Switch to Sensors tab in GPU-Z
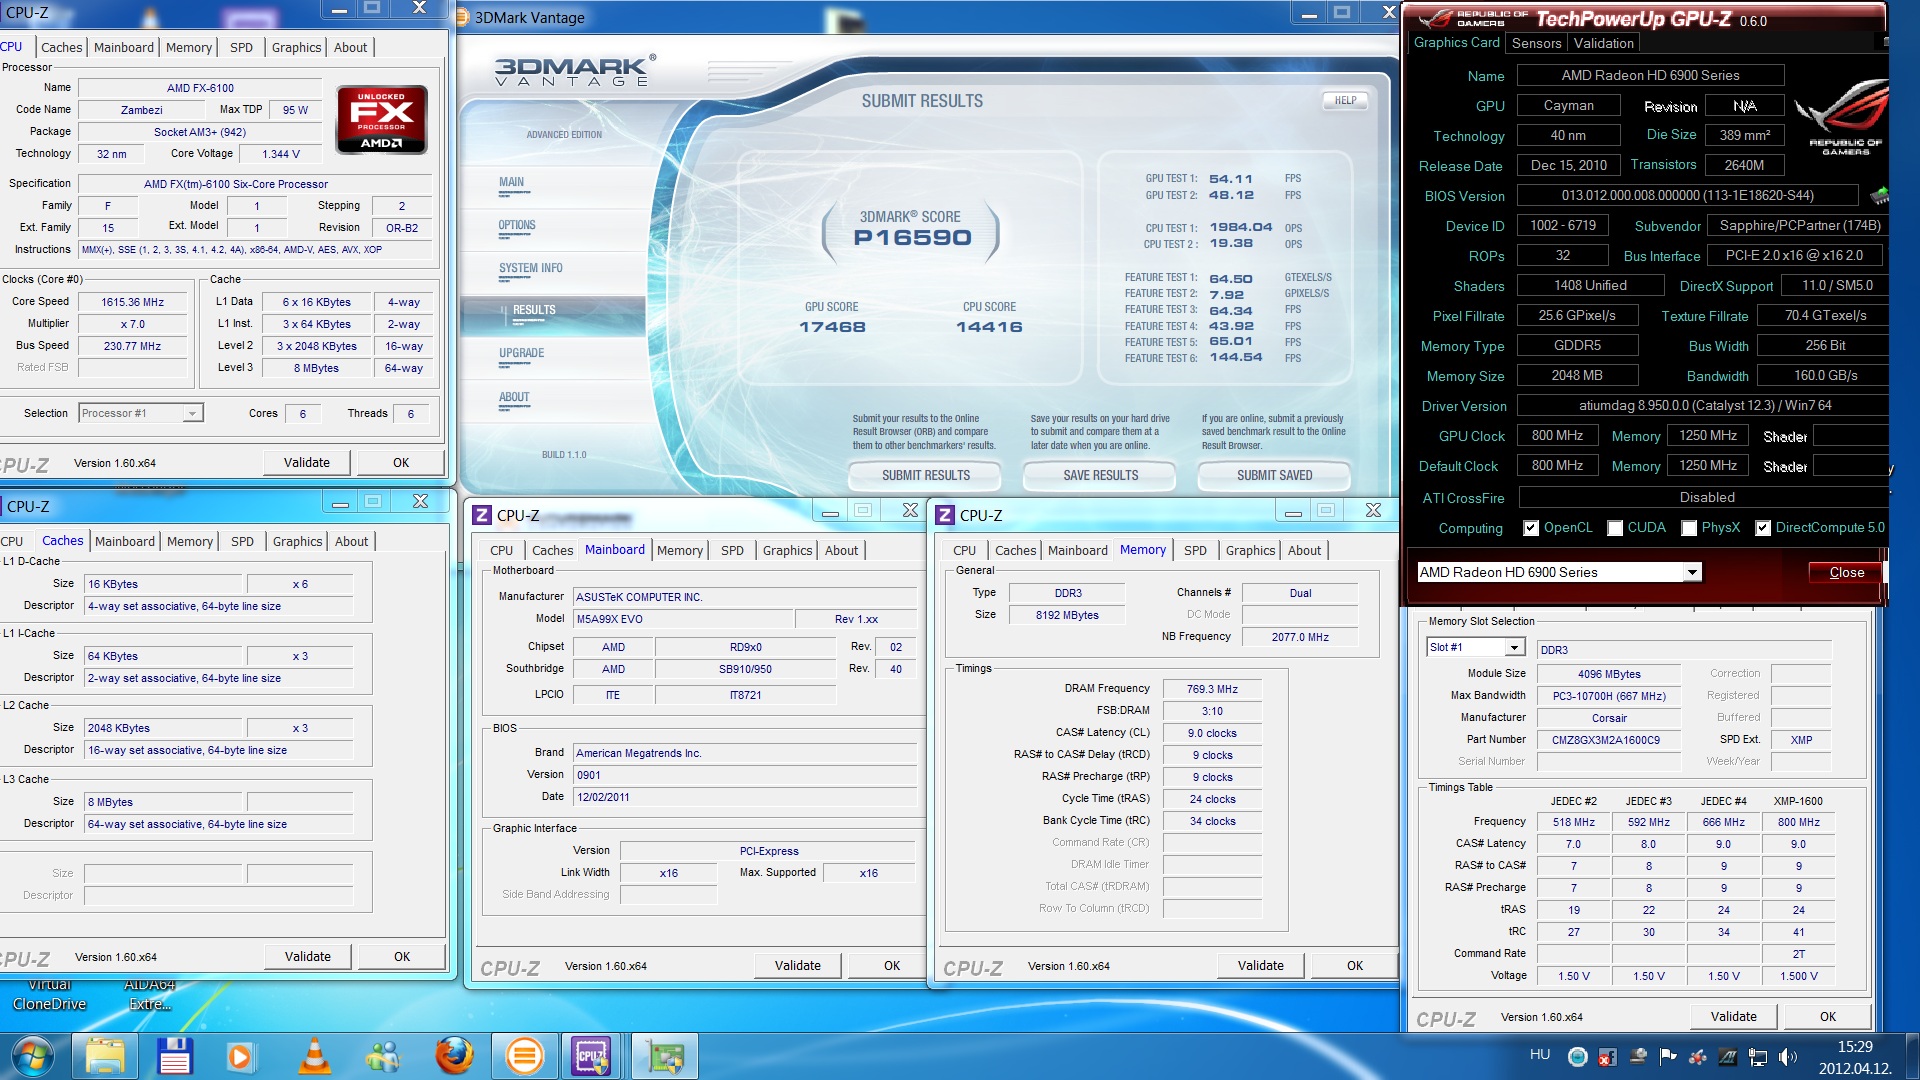The height and width of the screenshot is (1080, 1920). pos(1536,43)
